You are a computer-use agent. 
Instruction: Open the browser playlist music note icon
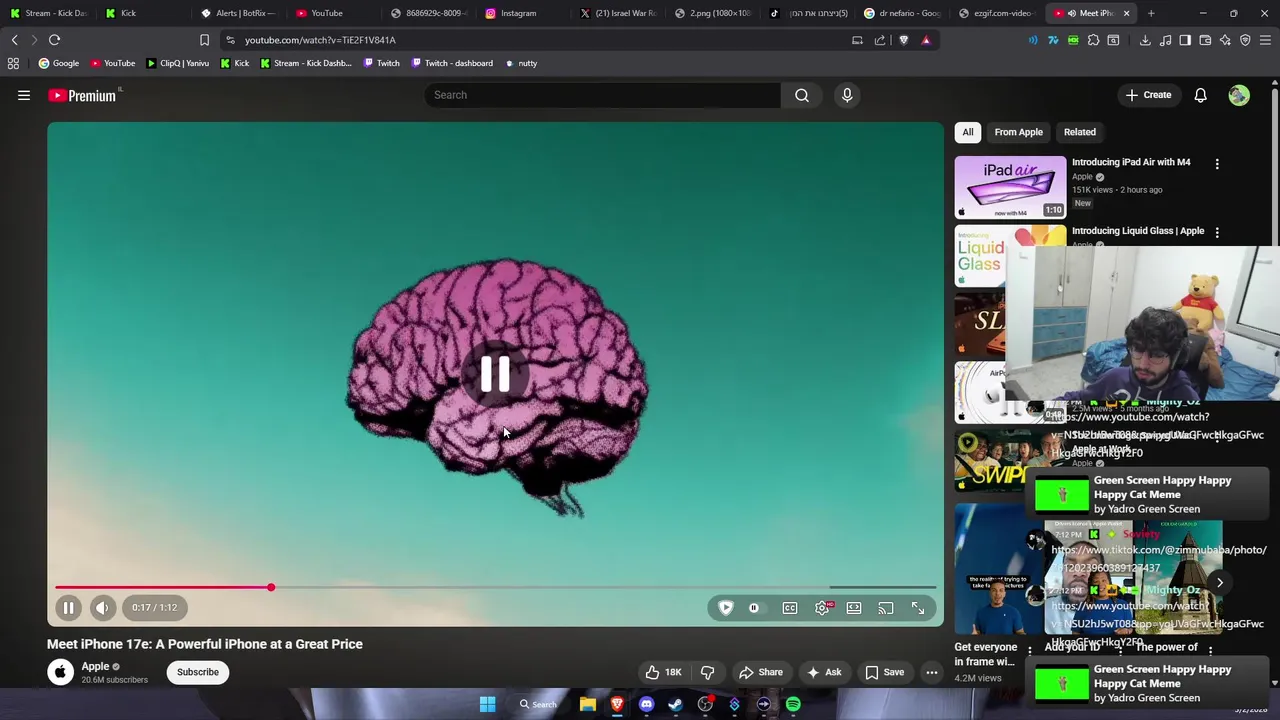click(1165, 40)
